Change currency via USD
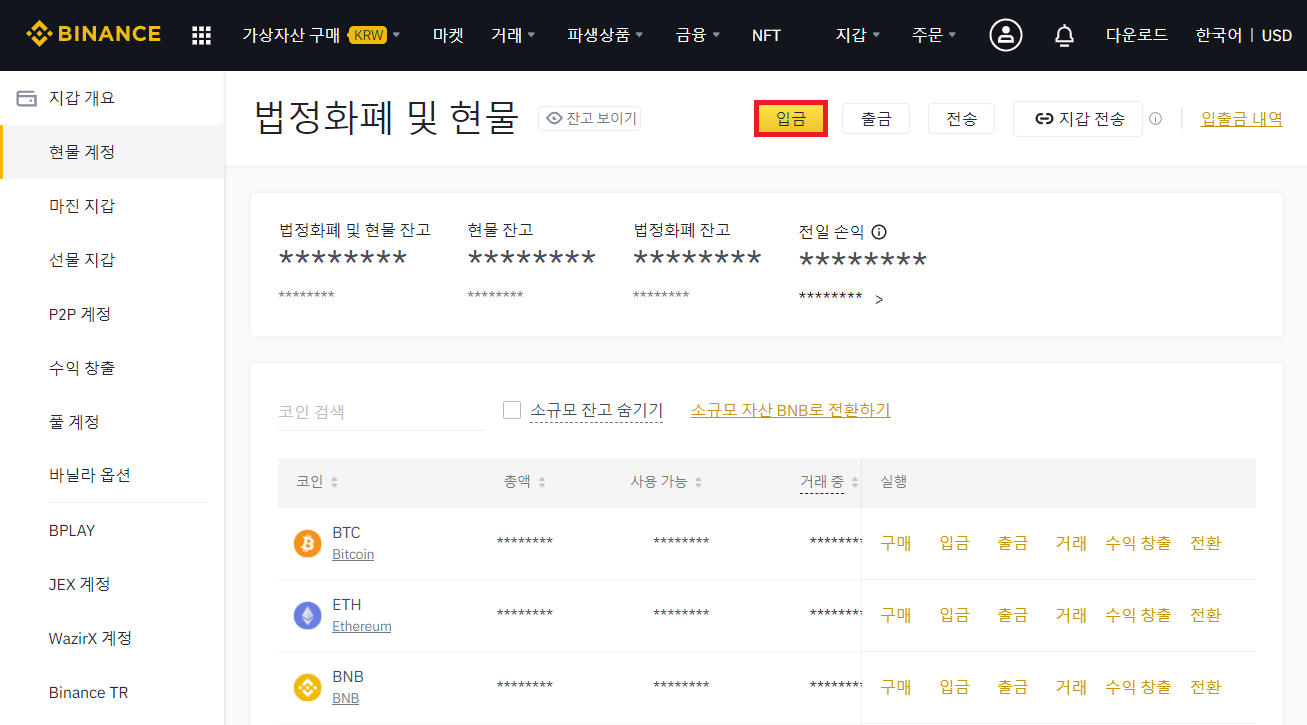 [x=1277, y=35]
